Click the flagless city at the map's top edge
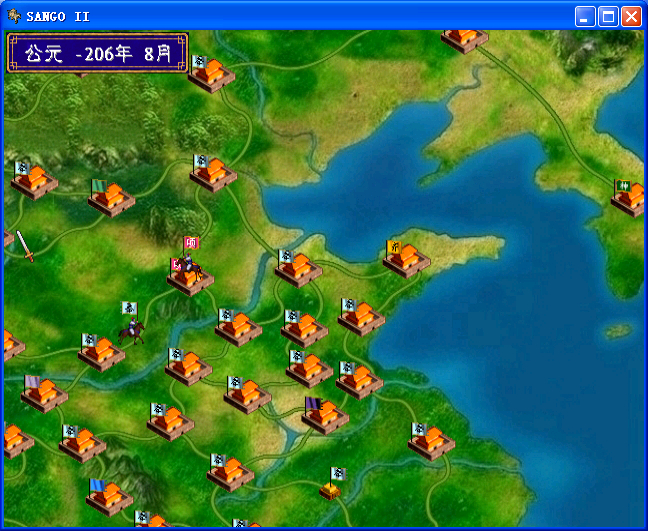This screenshot has width=648, height=531. (x=465, y=41)
